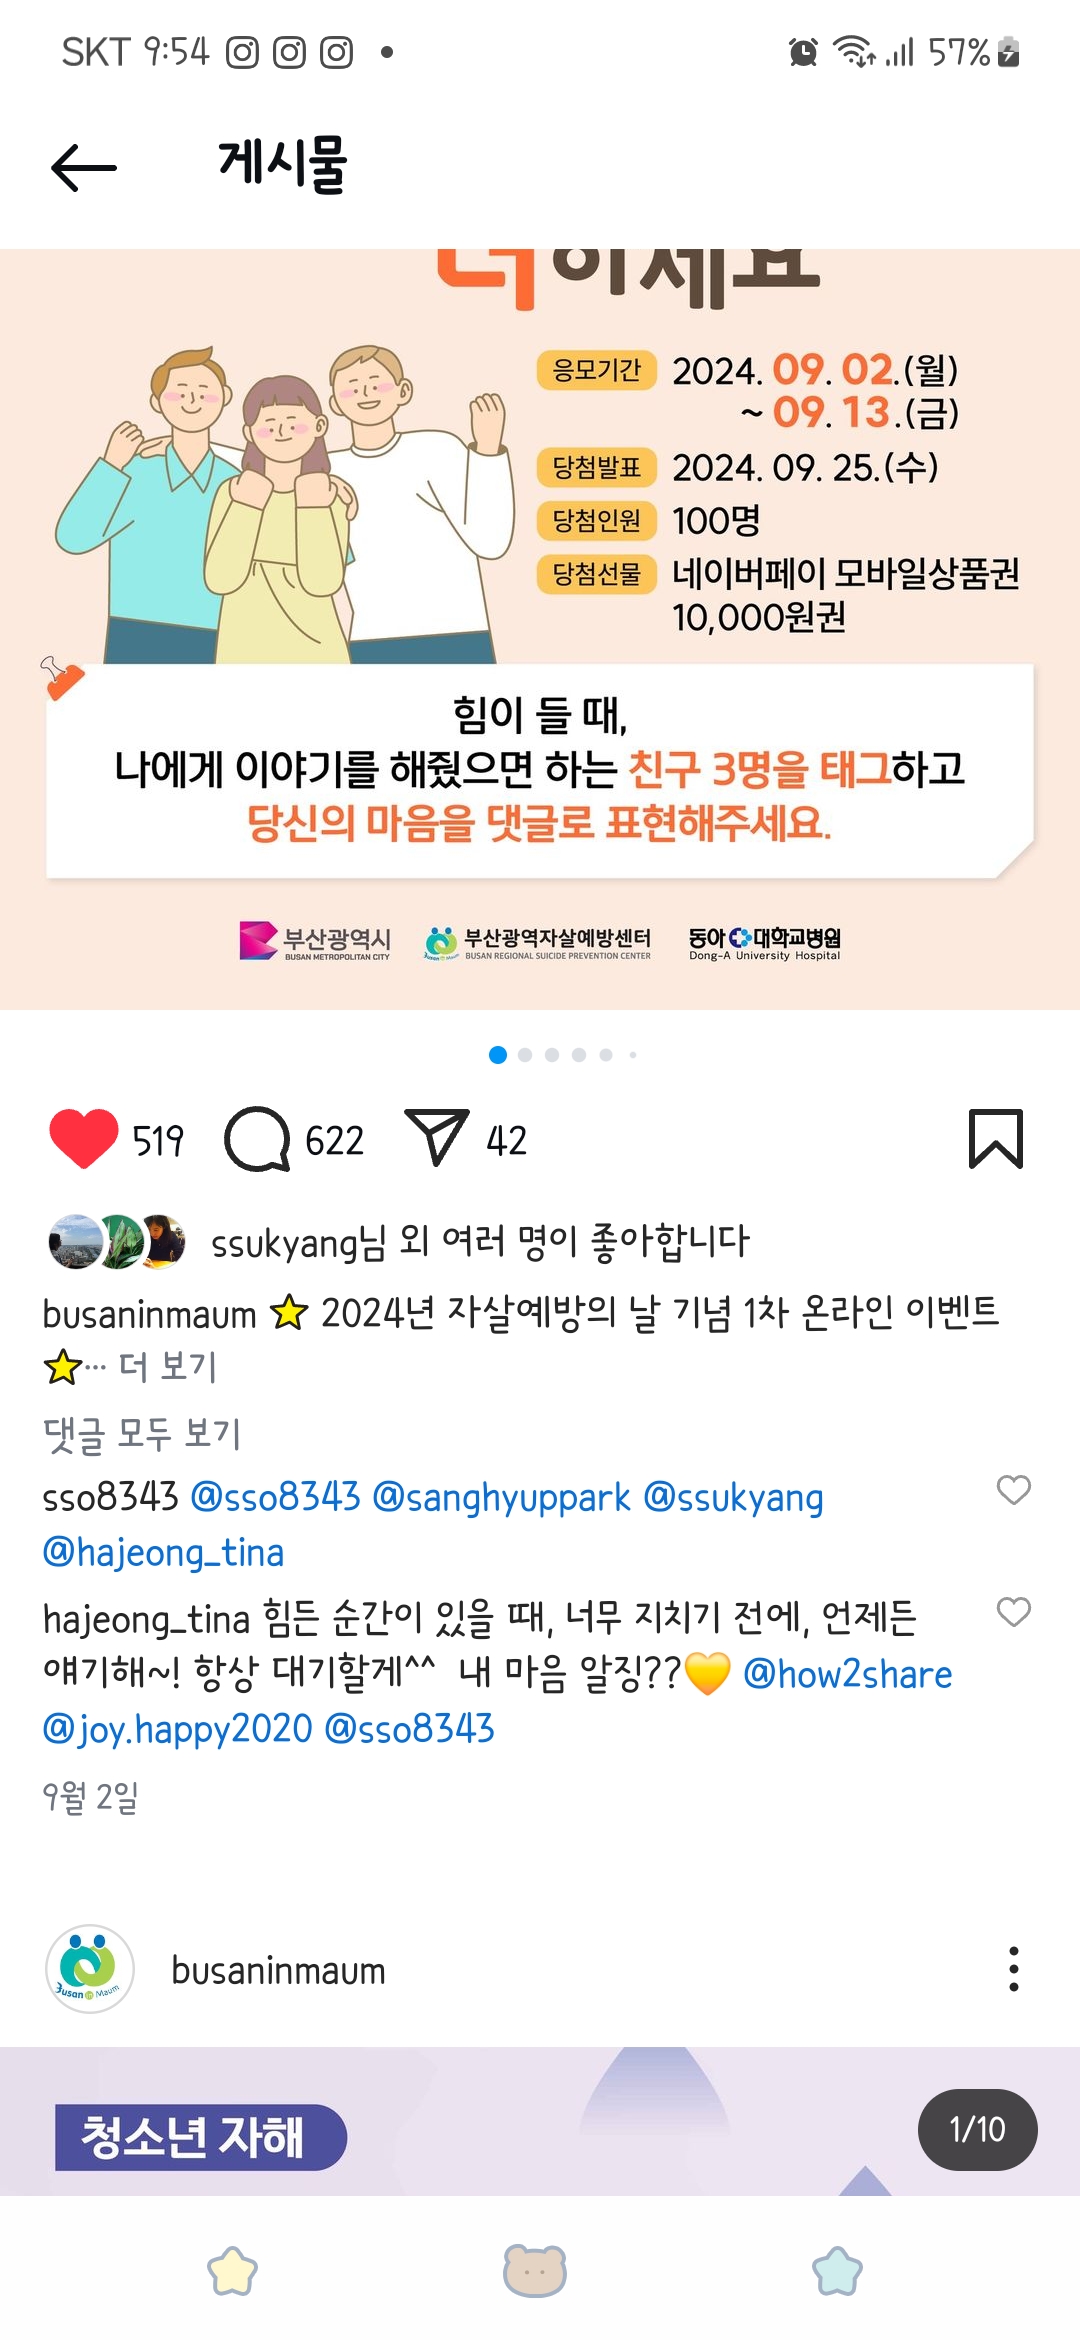
Task: Open the @sanghyuppark mention
Action: point(501,1498)
